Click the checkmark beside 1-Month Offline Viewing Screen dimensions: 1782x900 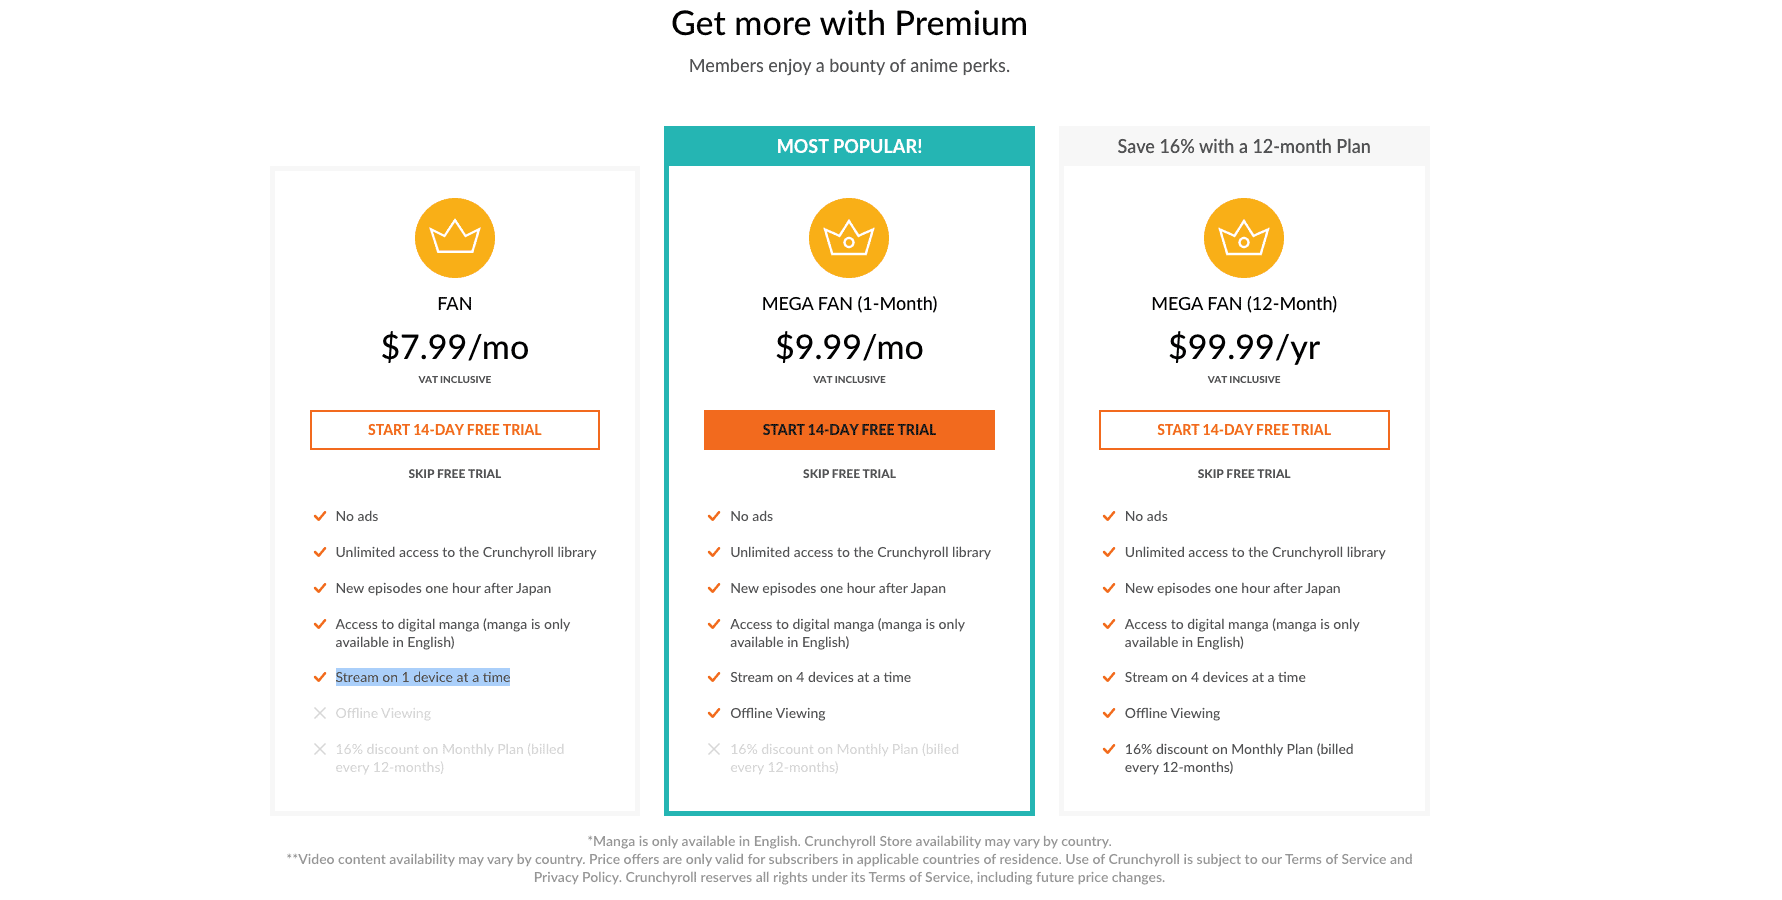(x=714, y=713)
